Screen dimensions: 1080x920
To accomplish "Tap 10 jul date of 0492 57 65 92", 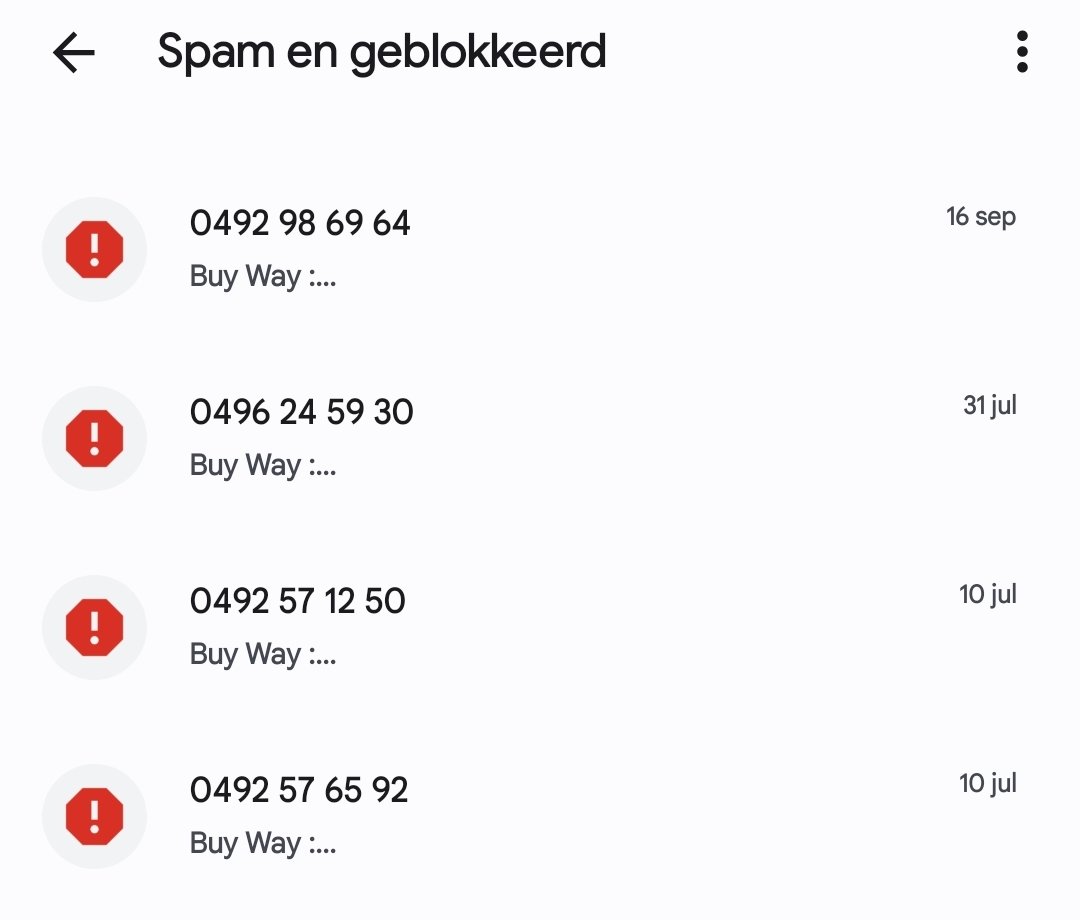I will [987, 784].
